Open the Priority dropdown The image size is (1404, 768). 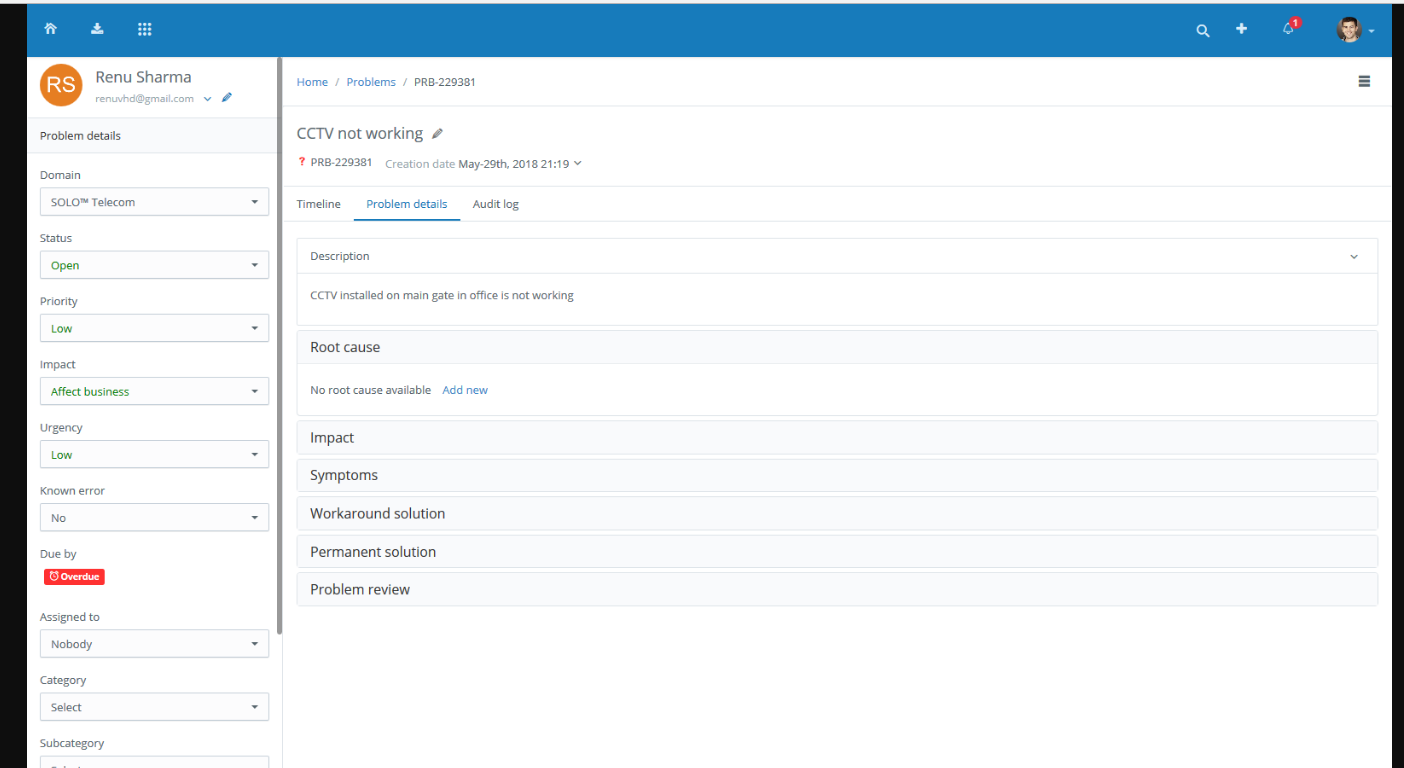point(154,328)
